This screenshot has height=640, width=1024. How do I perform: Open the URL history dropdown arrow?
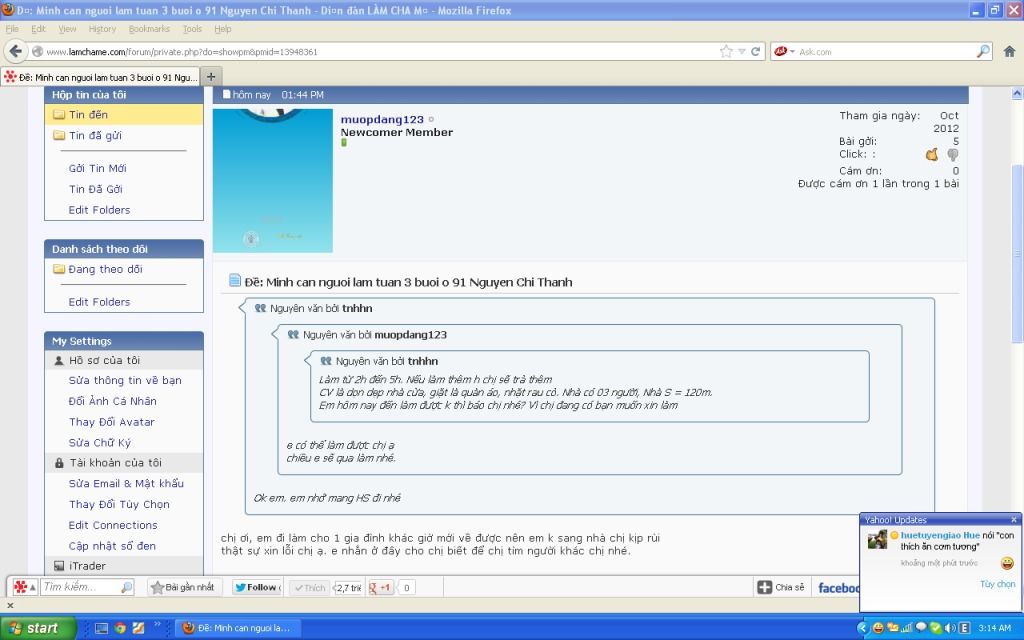click(x=741, y=51)
